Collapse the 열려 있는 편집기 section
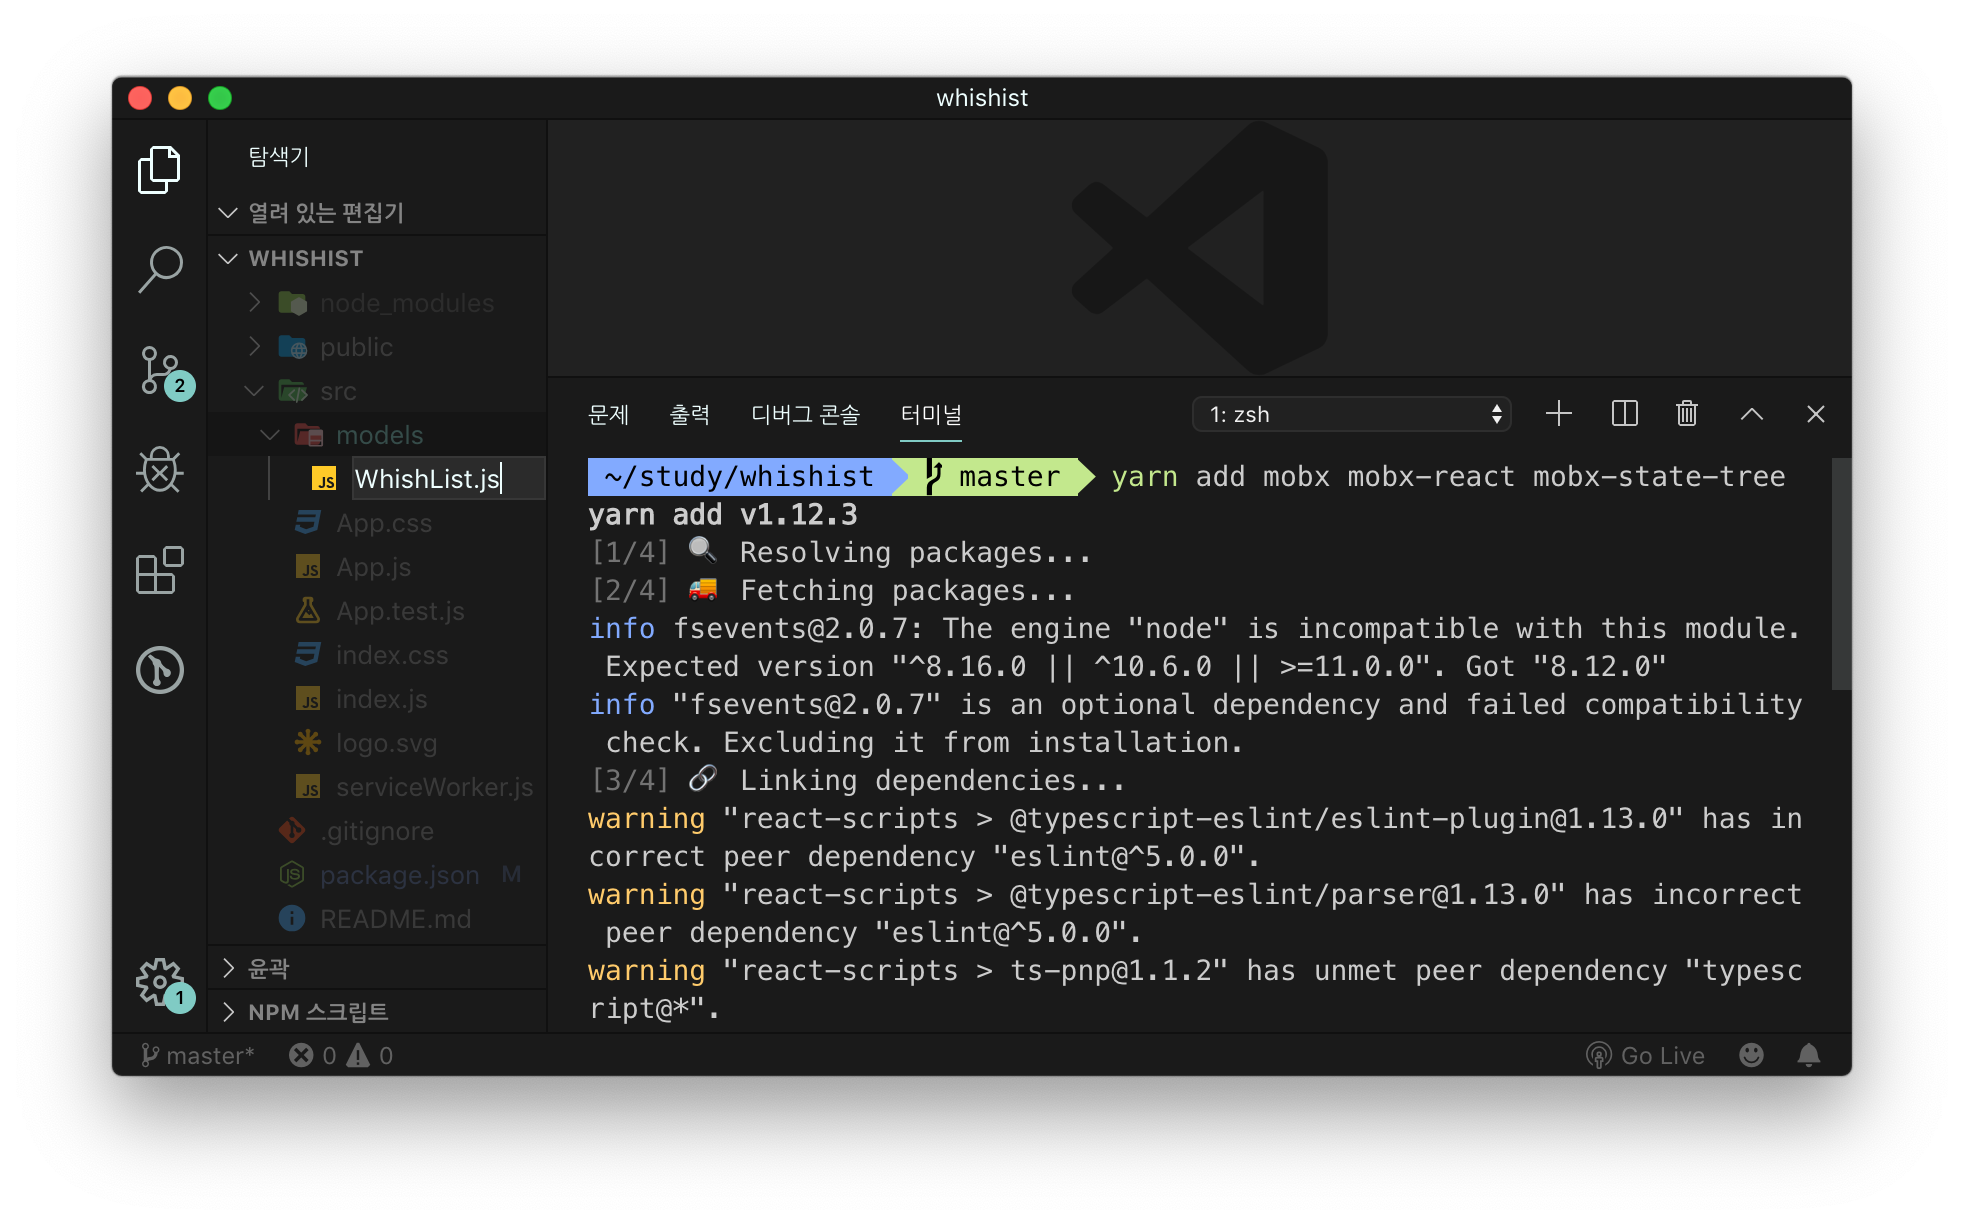This screenshot has height=1224, width=1964. pos(377,212)
